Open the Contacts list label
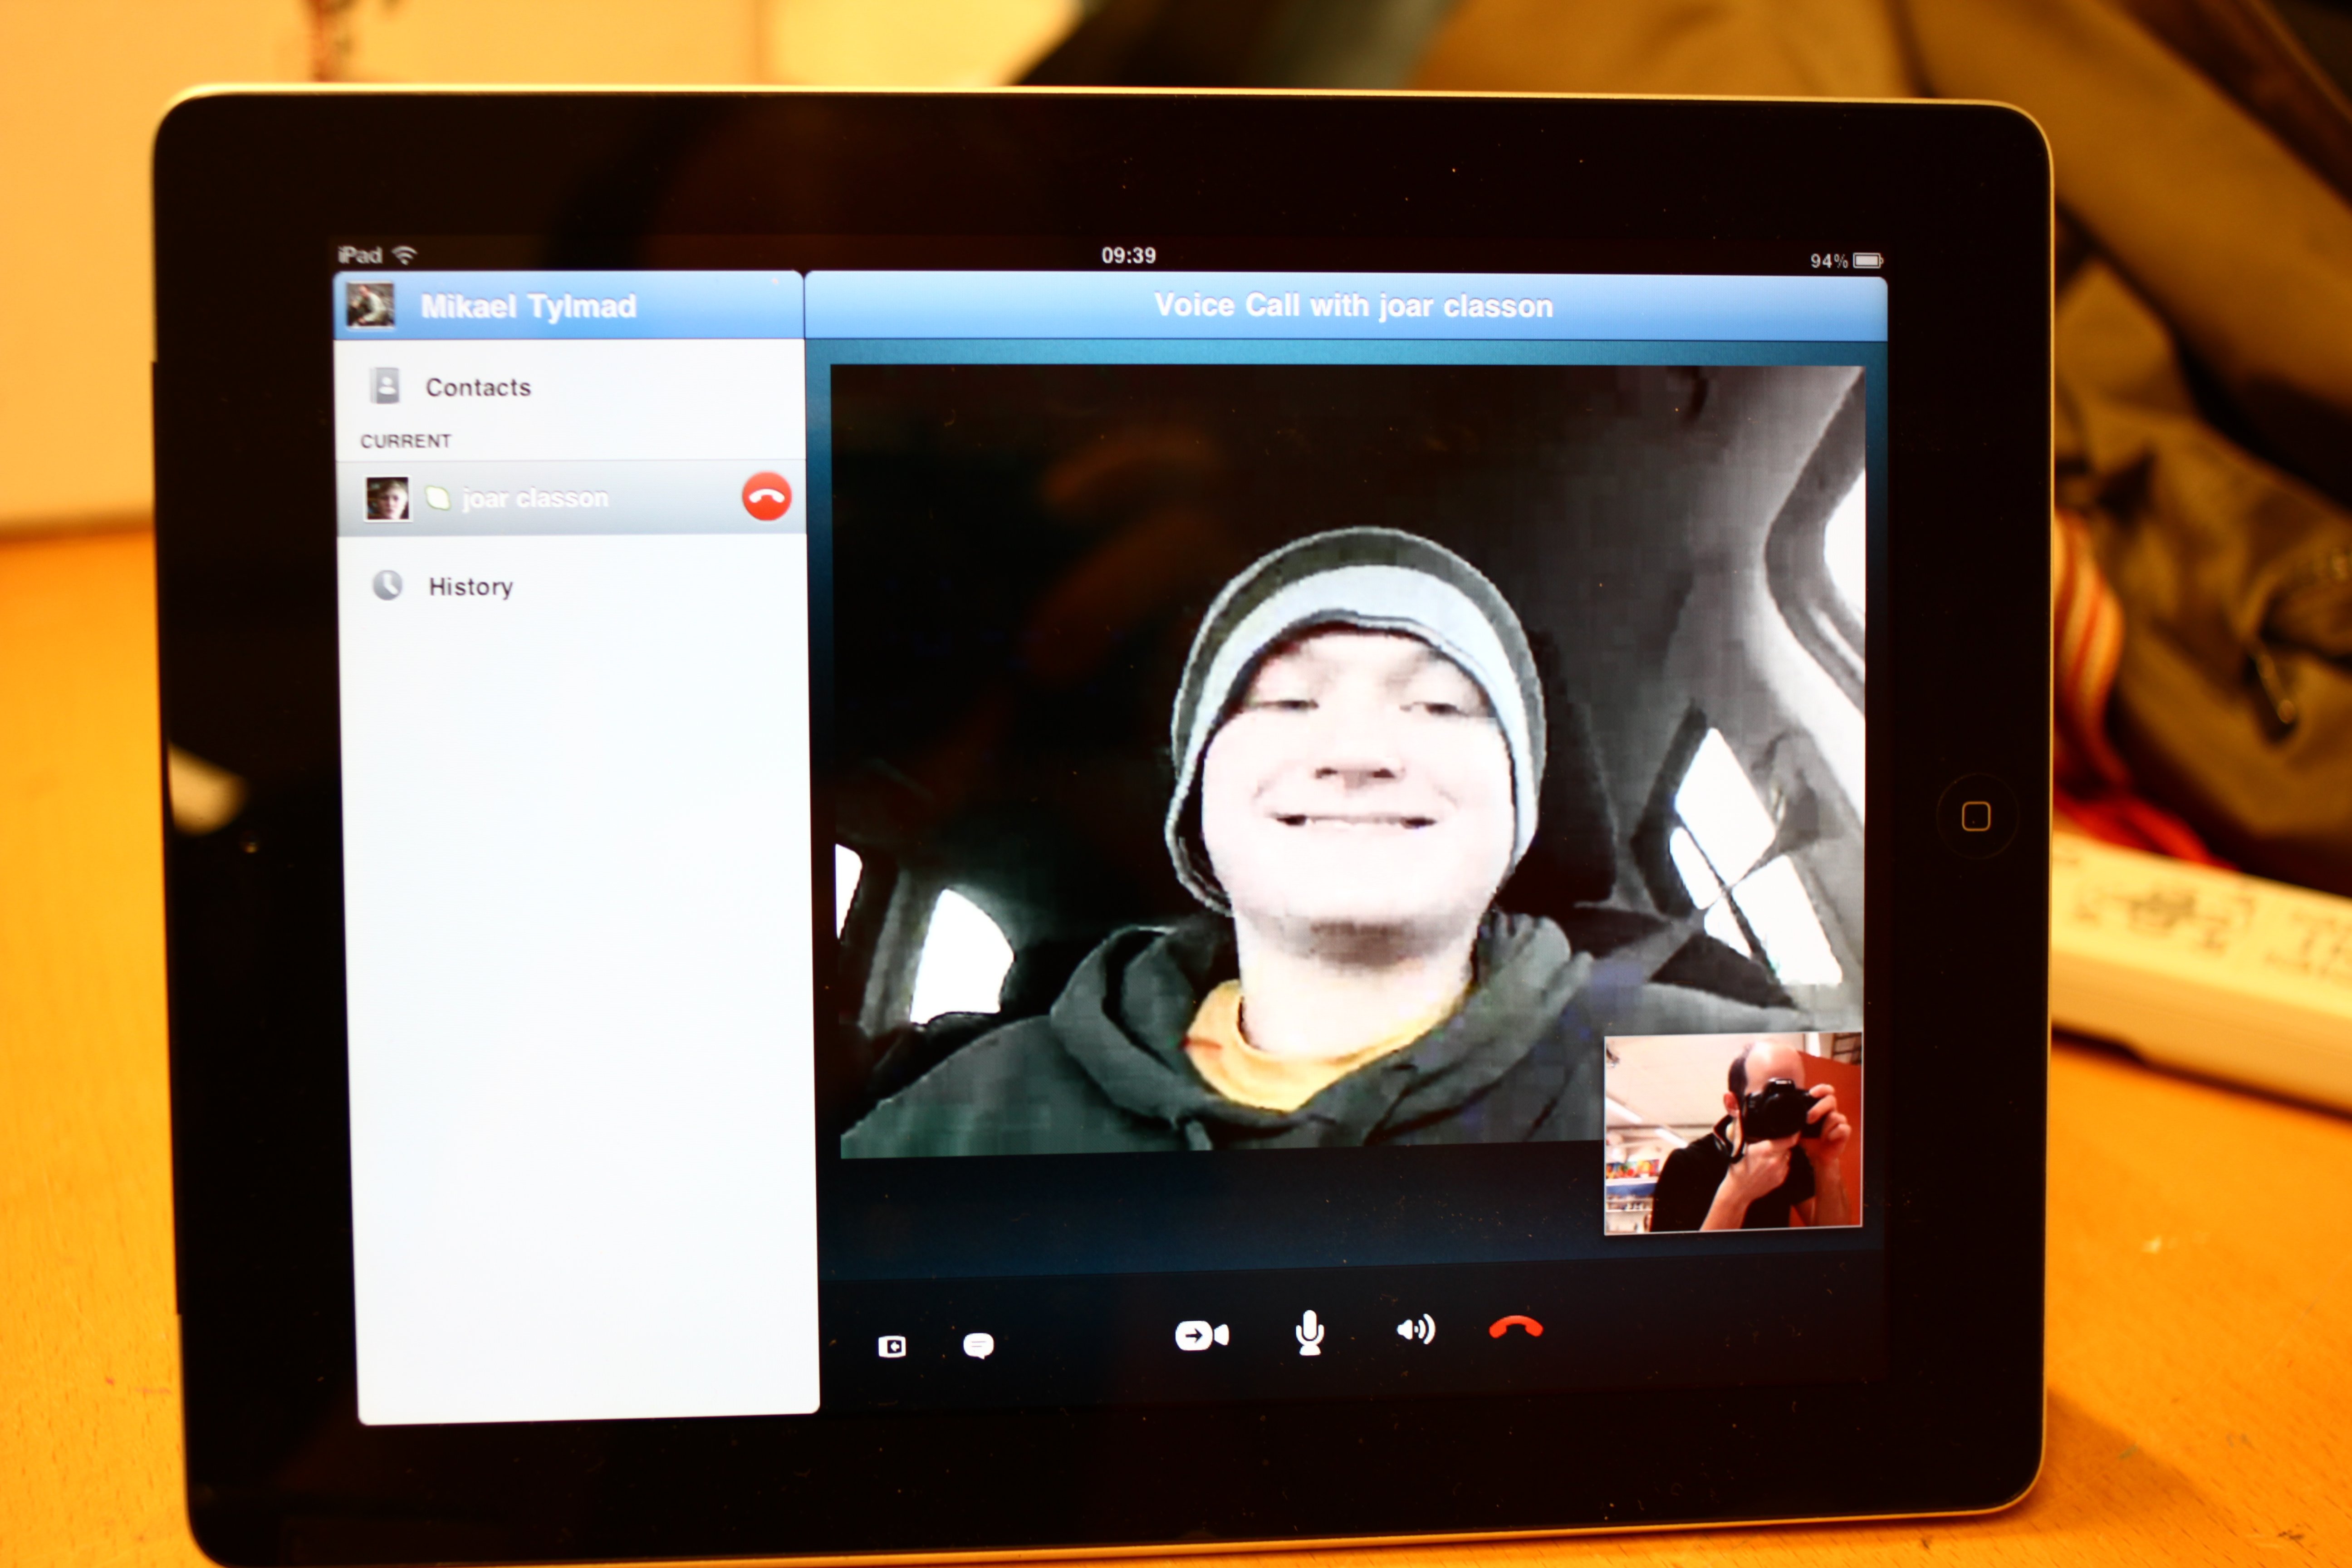This screenshot has width=2352, height=1568. 478,387
